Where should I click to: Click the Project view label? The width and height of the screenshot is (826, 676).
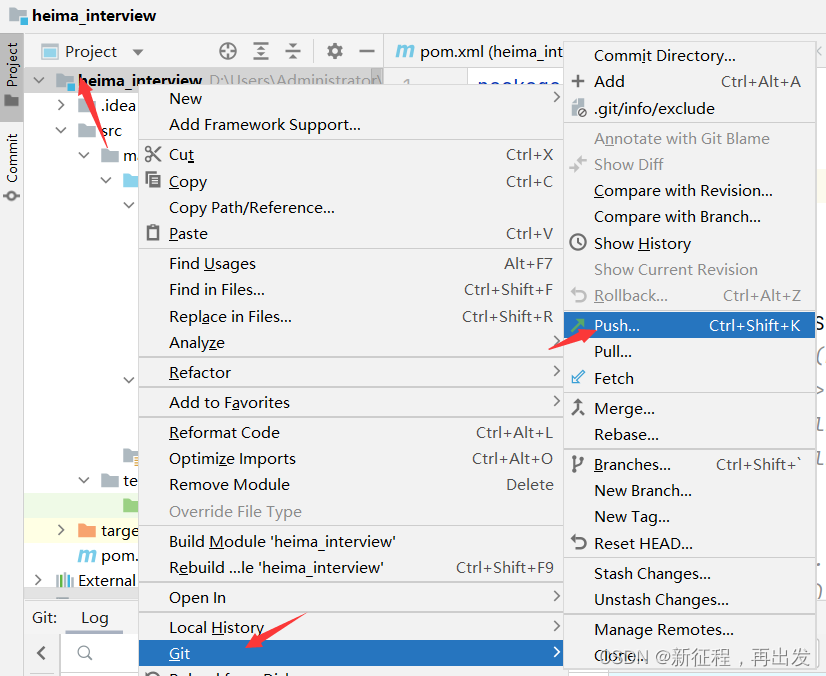[x=91, y=52]
